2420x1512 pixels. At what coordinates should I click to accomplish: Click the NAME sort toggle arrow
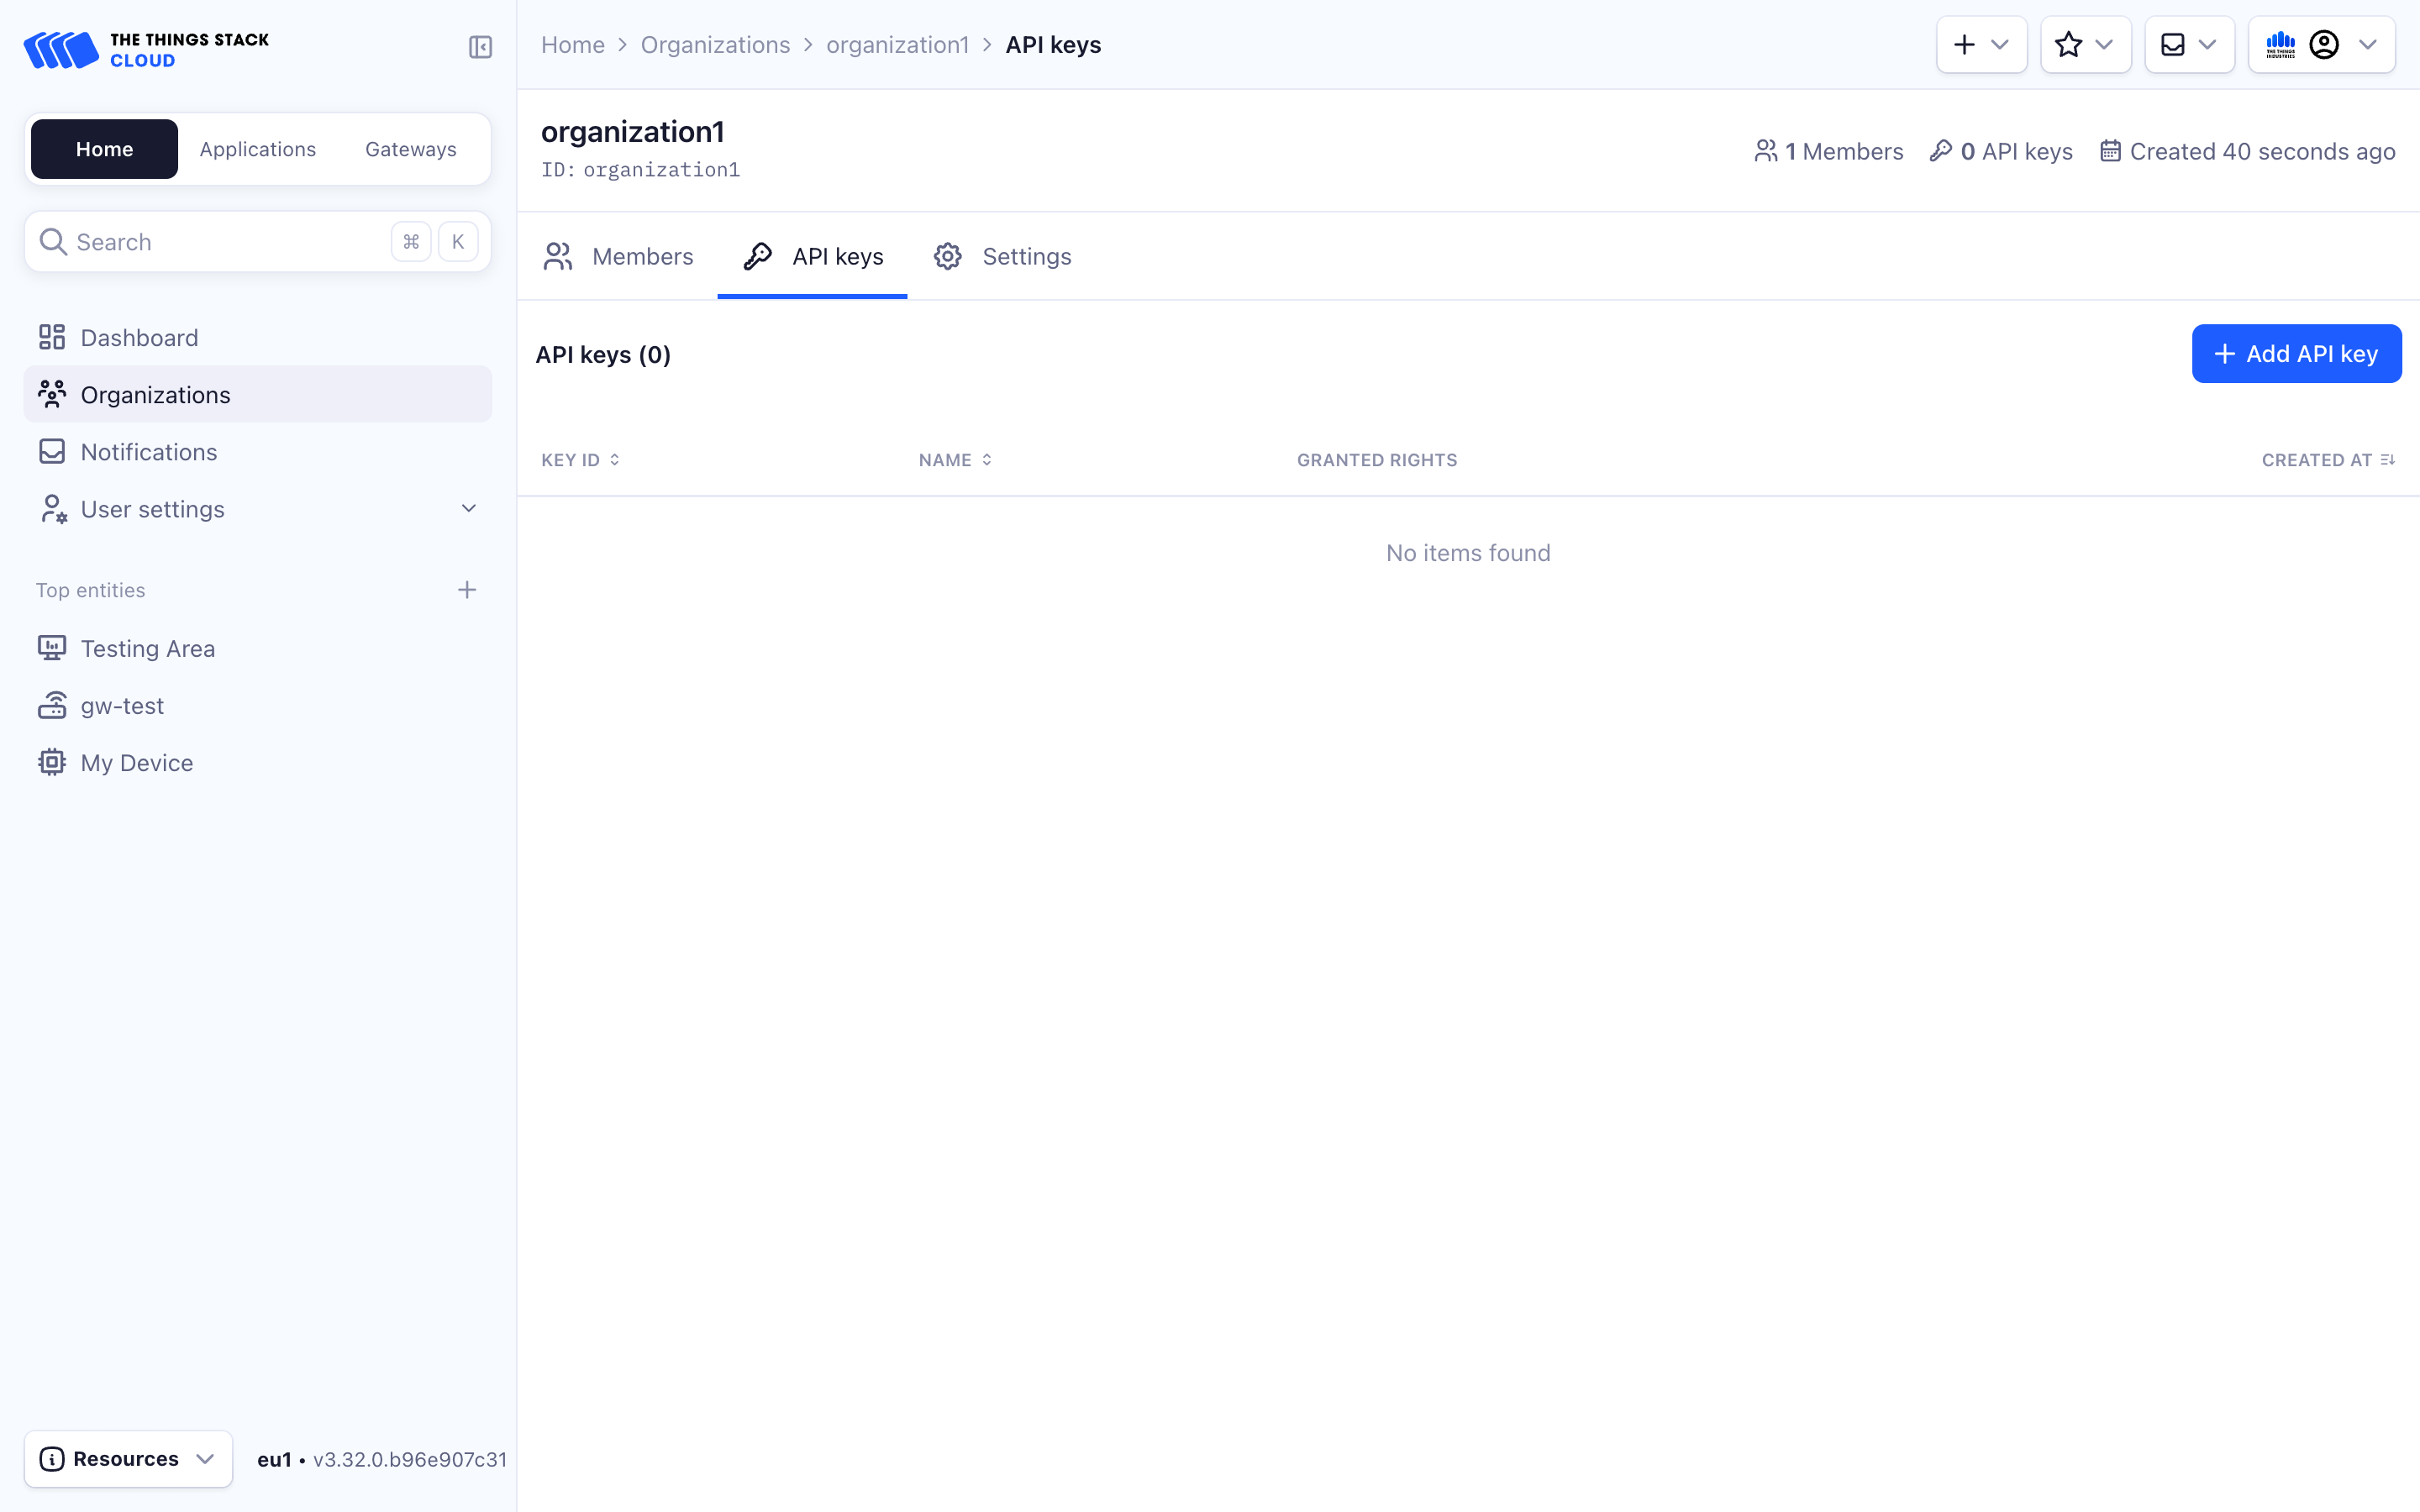(x=988, y=459)
